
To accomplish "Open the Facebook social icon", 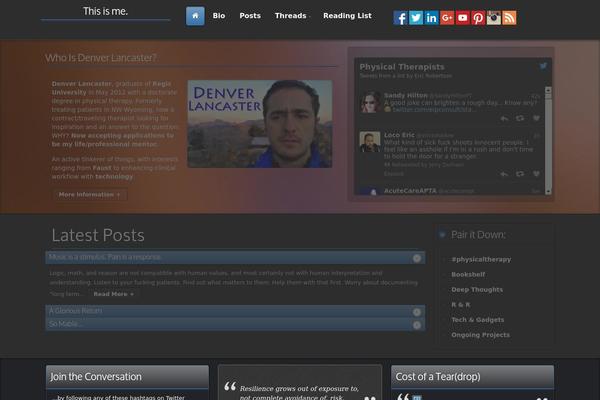I will pos(400,18).
